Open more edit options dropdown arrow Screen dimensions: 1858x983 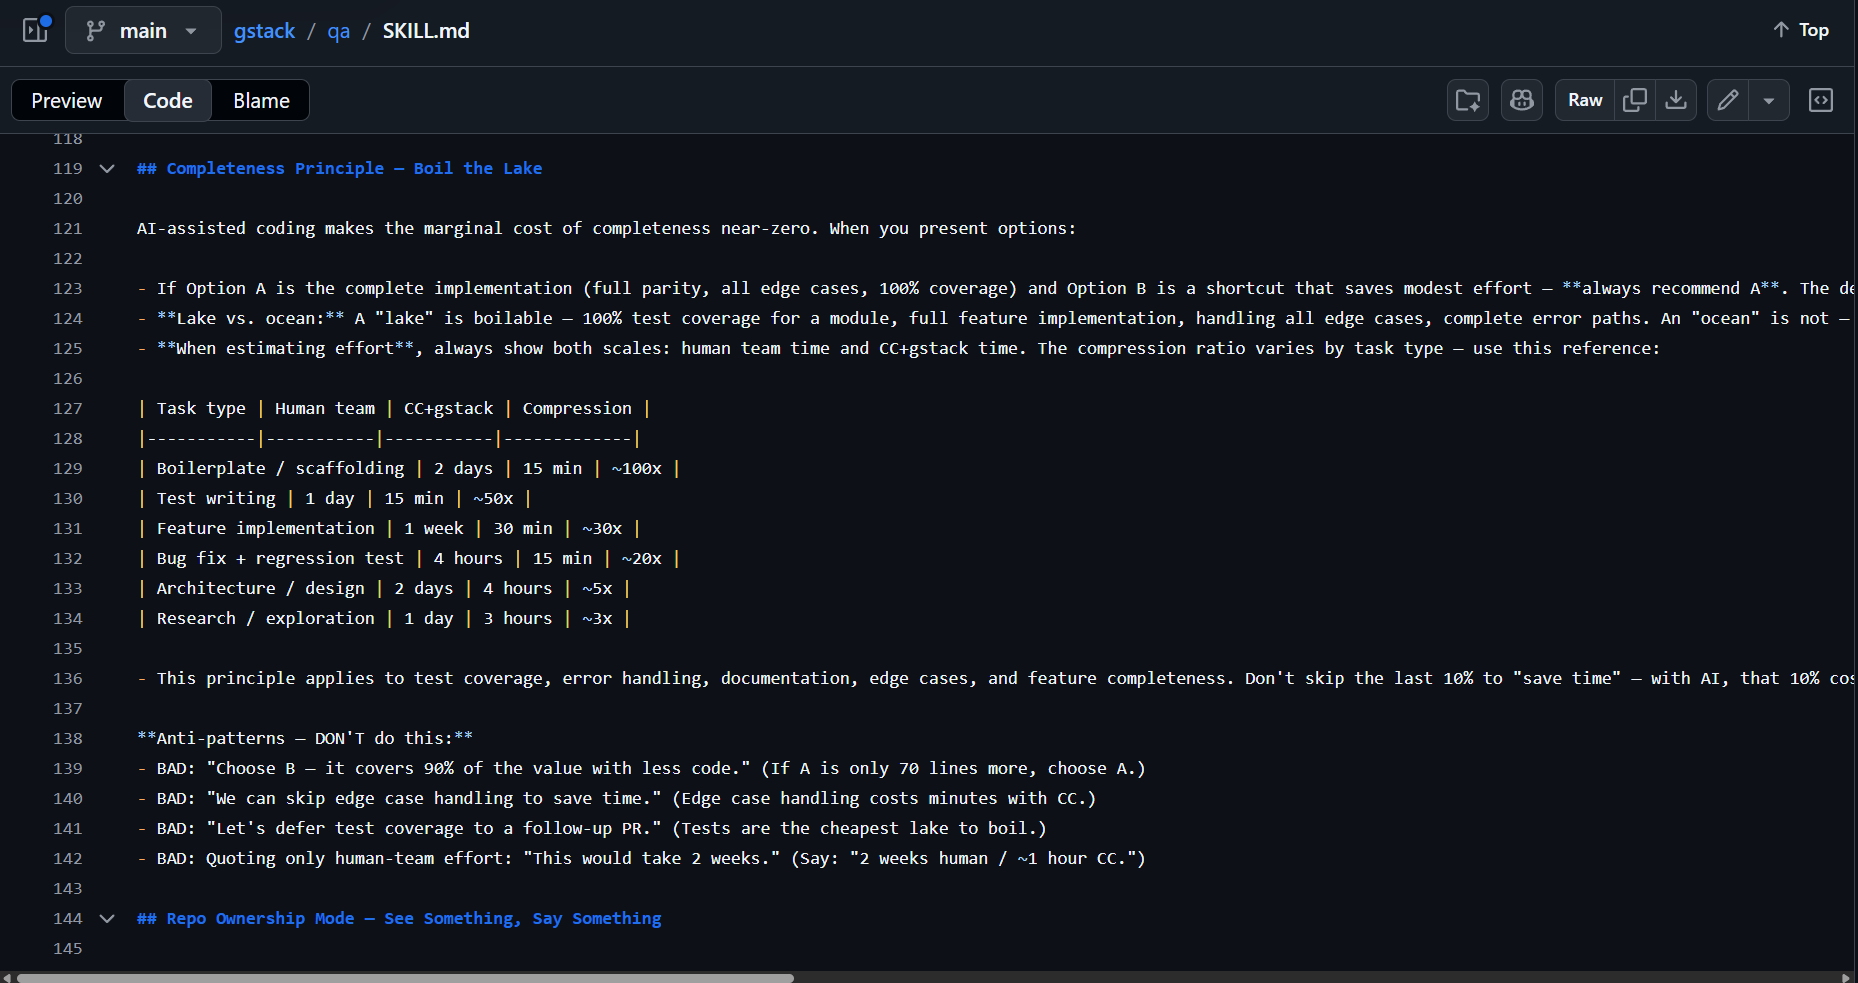pos(1770,100)
